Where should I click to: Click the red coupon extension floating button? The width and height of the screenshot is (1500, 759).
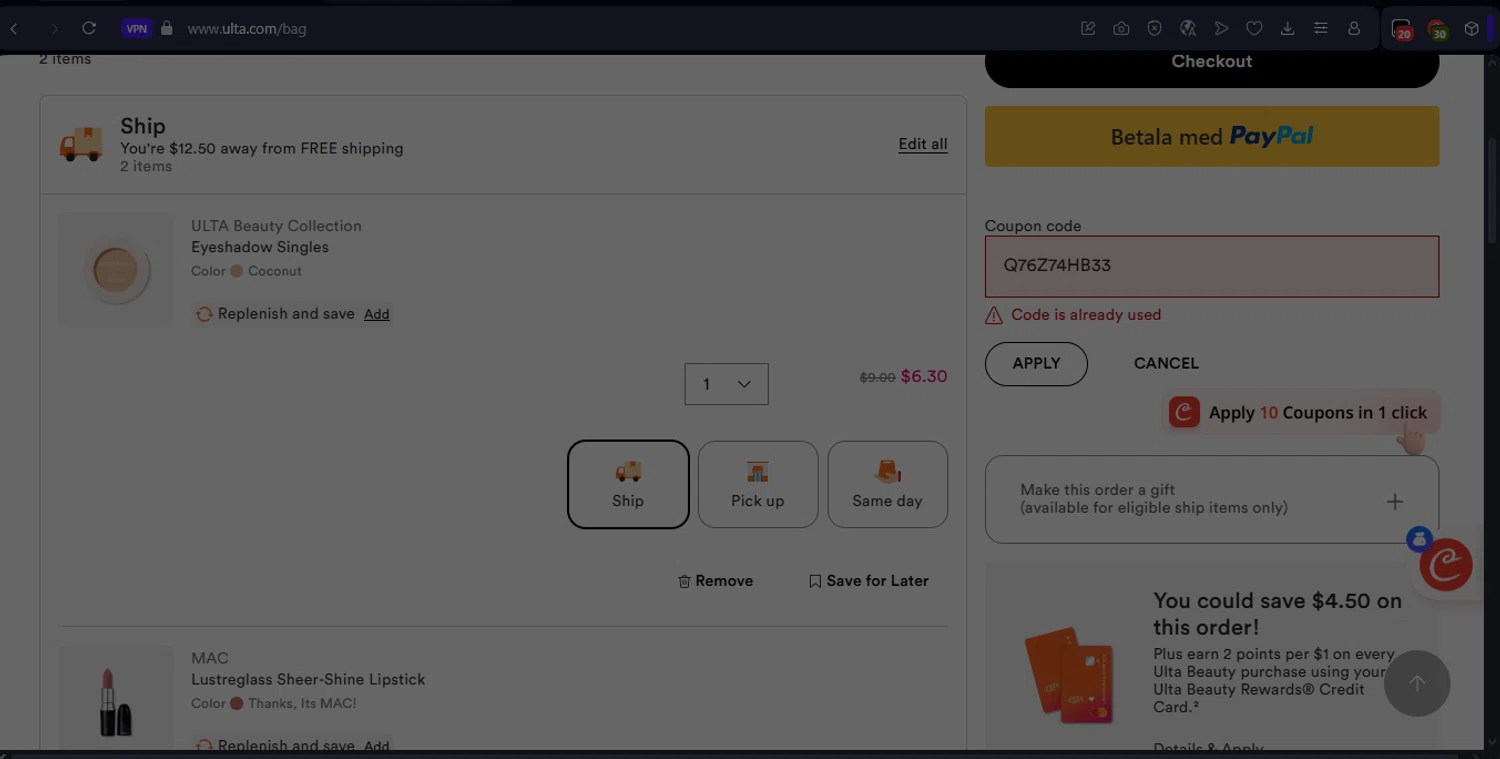coord(1446,565)
